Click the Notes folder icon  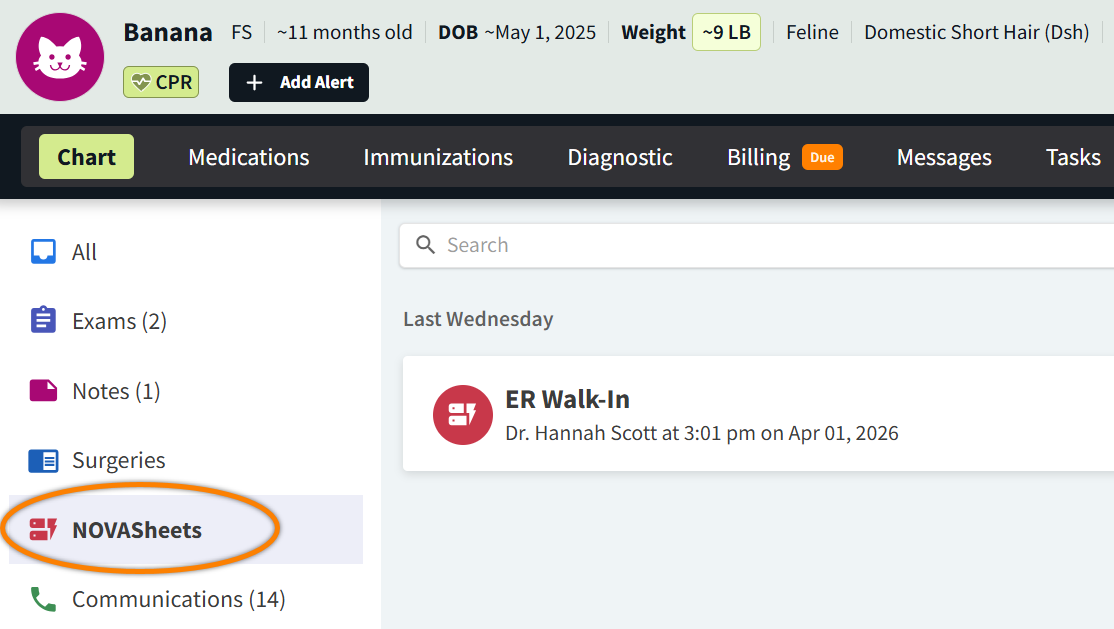(43, 391)
